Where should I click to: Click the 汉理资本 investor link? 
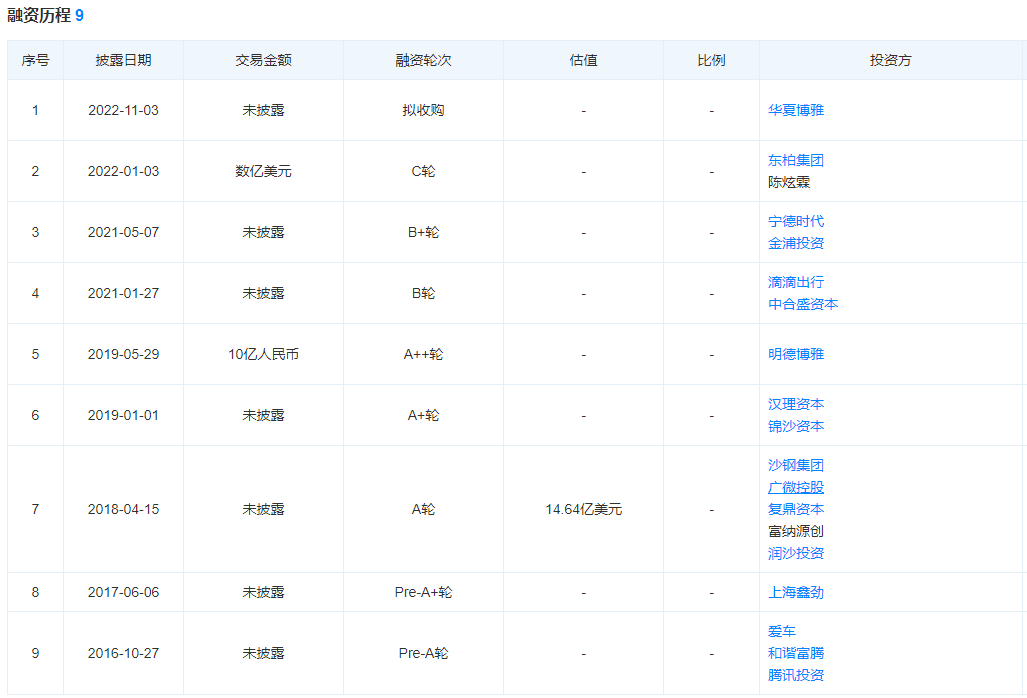click(x=796, y=404)
